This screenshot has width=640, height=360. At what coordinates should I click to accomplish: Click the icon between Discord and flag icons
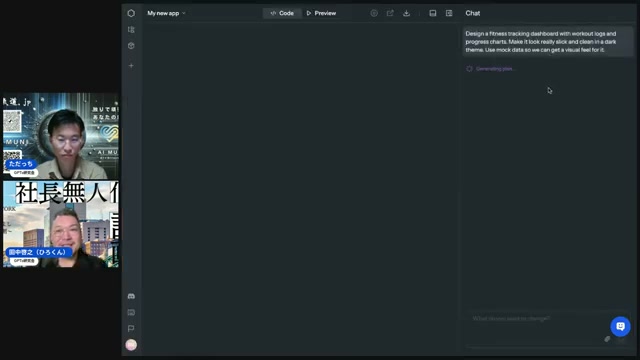[131, 312]
